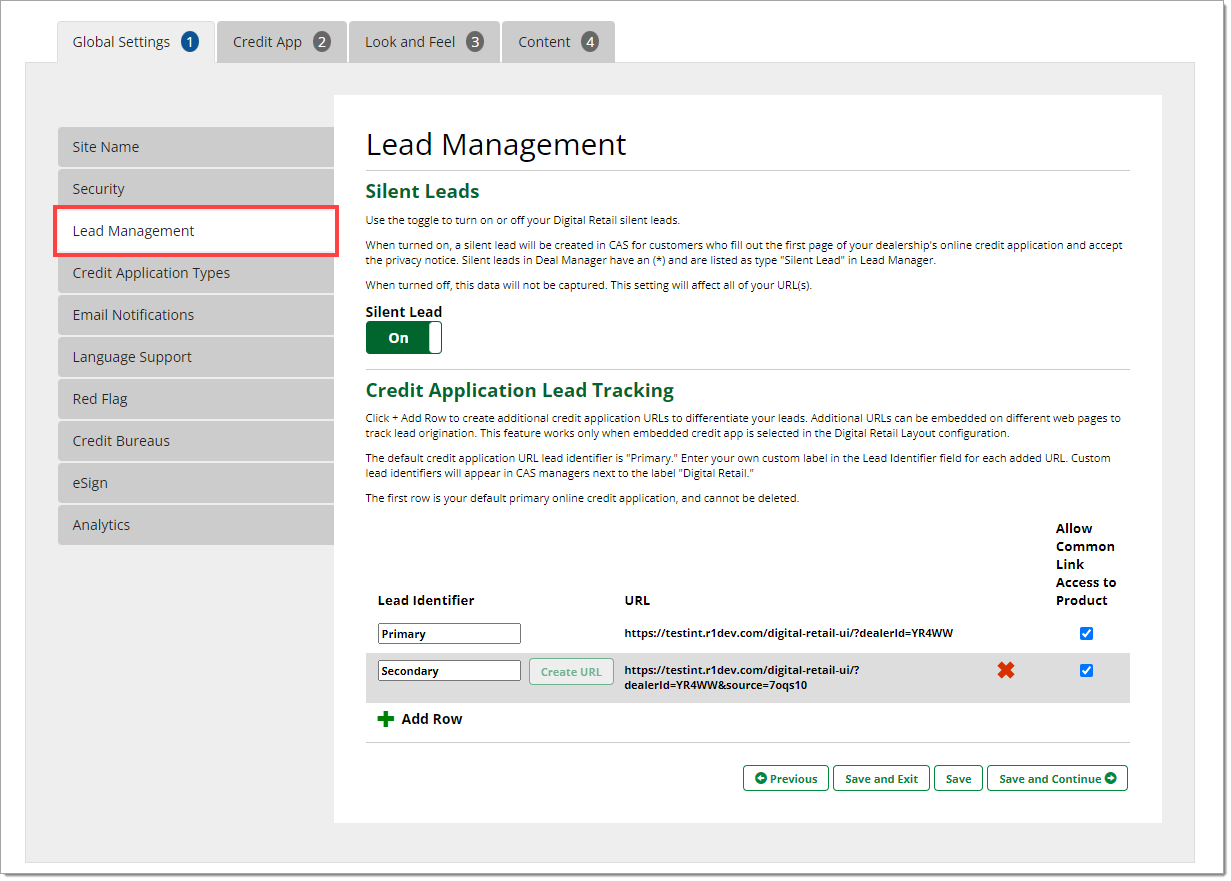1231x881 pixels.
Task: Click the step 1 badge on Global Settings tab
Action: pos(190,42)
